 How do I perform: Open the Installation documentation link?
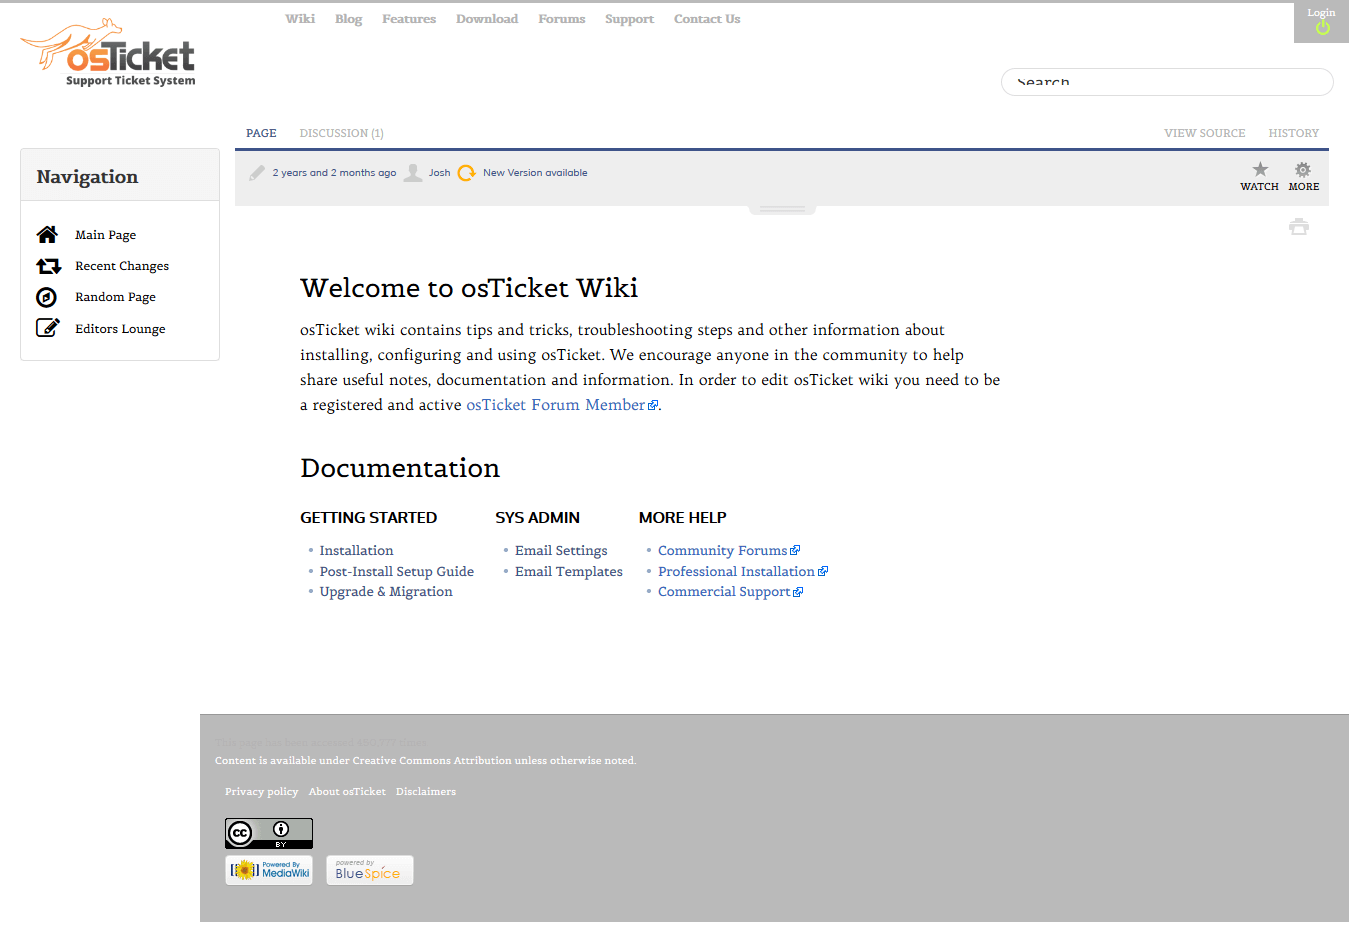pyautogui.click(x=356, y=551)
